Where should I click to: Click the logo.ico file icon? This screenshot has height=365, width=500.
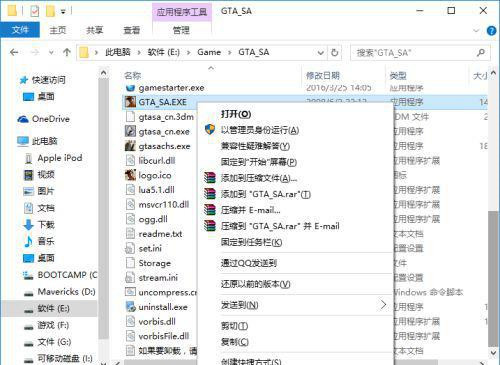130,175
